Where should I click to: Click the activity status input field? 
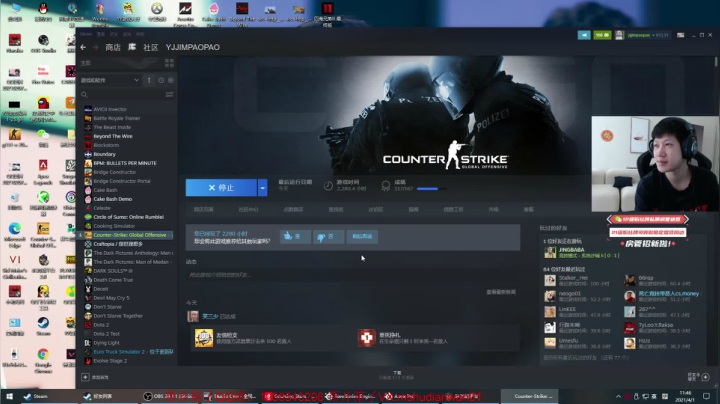click(353, 275)
